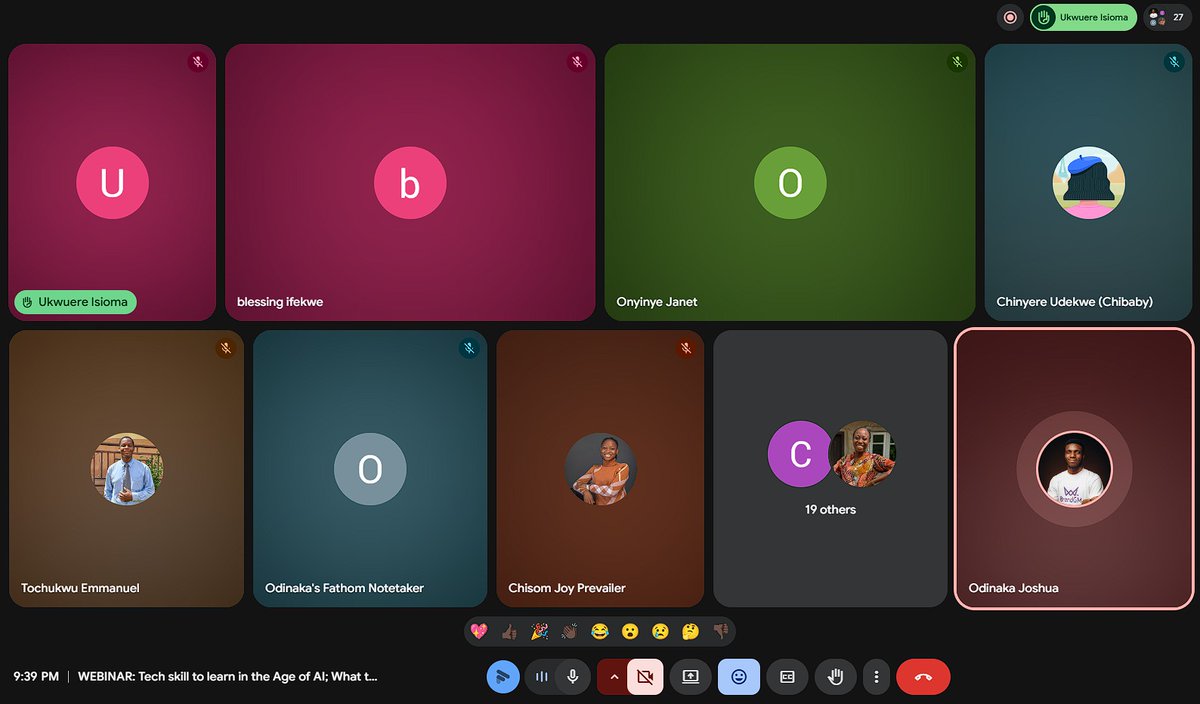1200x704 pixels.
Task: Send the crying face reaction
Action: click(660, 632)
